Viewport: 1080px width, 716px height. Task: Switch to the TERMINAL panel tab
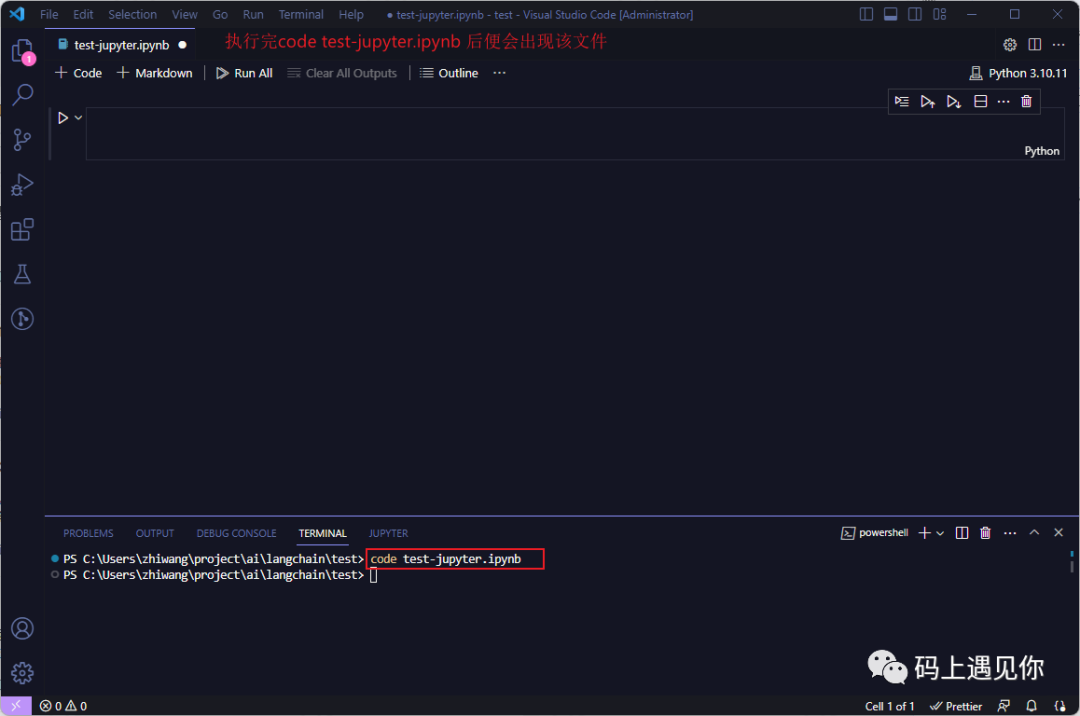pyautogui.click(x=322, y=534)
